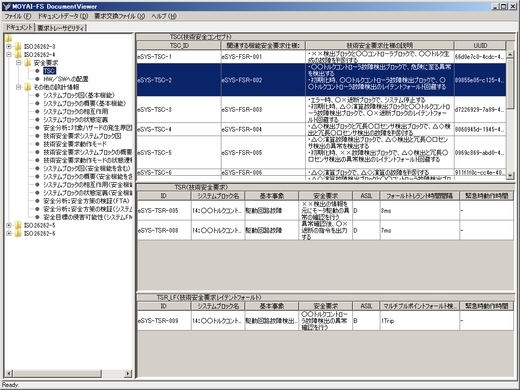The height and width of the screenshot is (390, 520).
Task: Select the eSYS-TSC-2 row
Action: (x=321, y=80)
